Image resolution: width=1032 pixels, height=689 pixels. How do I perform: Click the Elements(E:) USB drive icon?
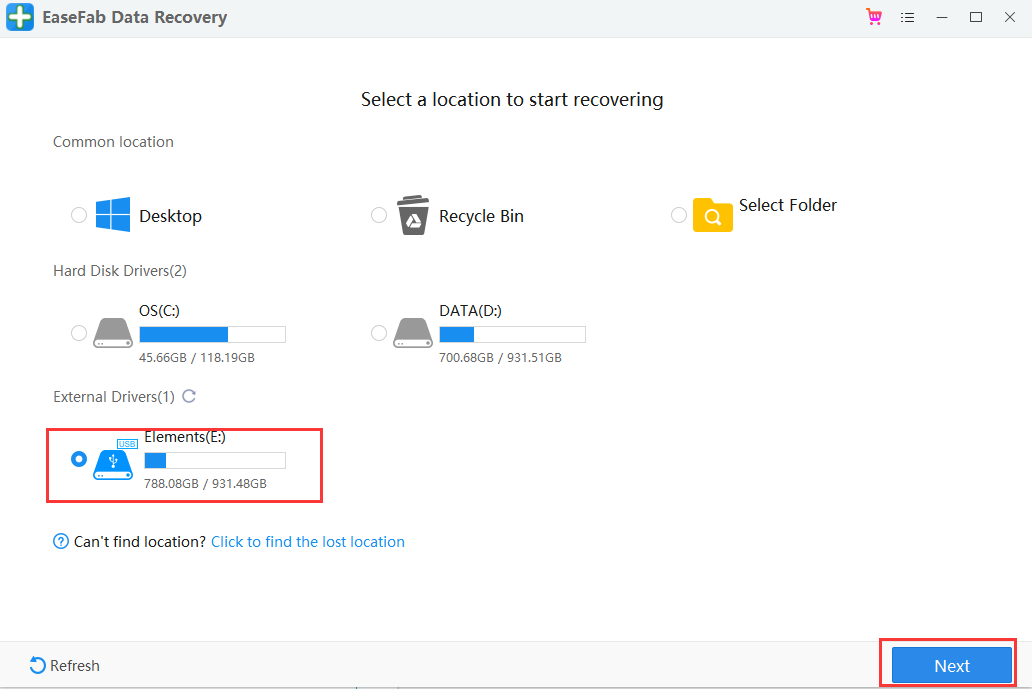(x=113, y=461)
